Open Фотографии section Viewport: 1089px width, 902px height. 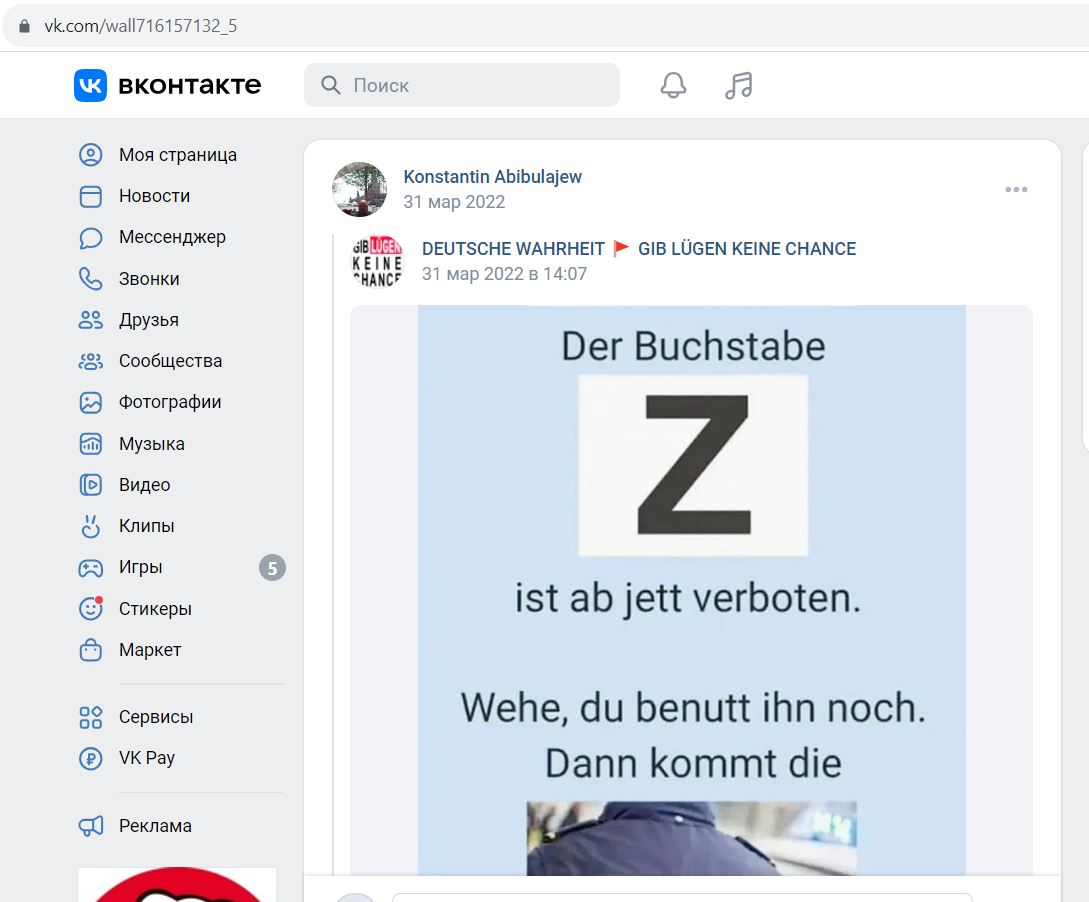pos(169,402)
